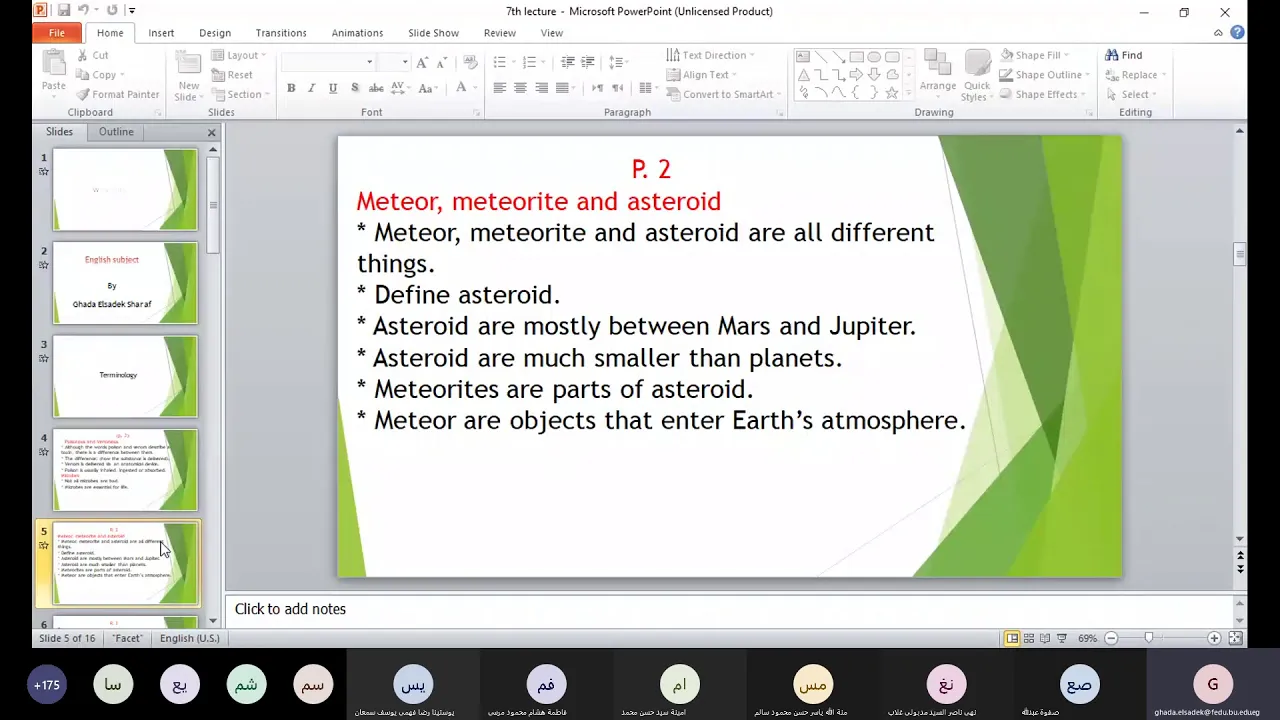Image resolution: width=1280 pixels, height=720 pixels.
Task: Toggle underline formatting
Action: (x=333, y=88)
